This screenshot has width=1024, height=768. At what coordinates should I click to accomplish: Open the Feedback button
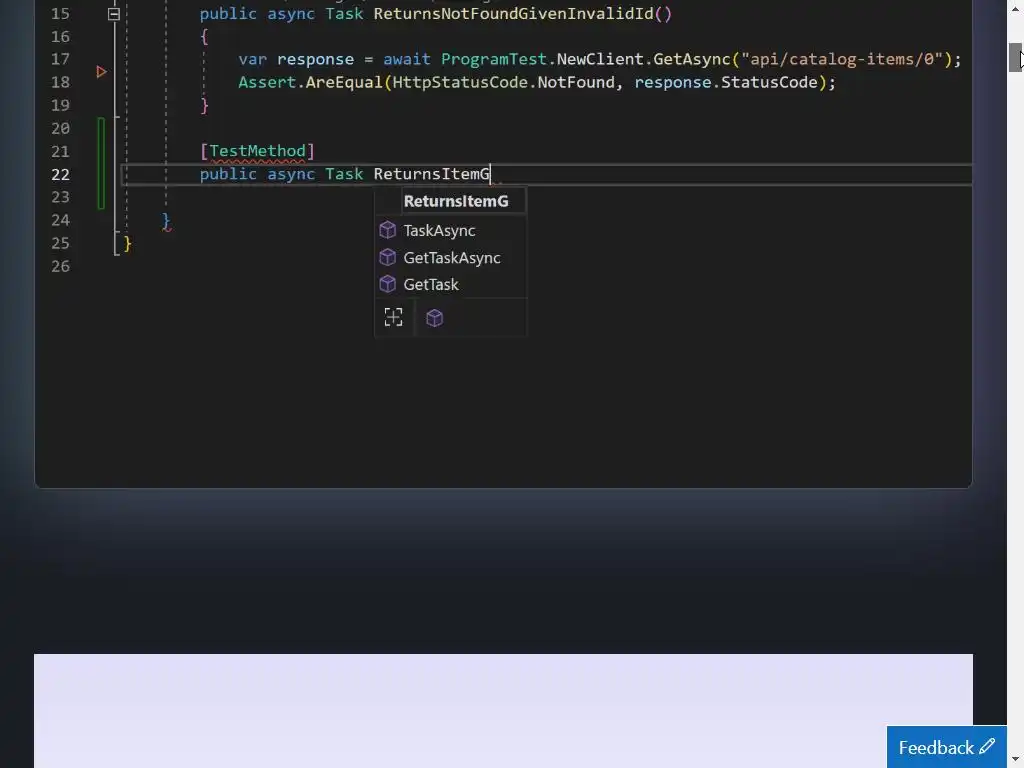pos(946,747)
